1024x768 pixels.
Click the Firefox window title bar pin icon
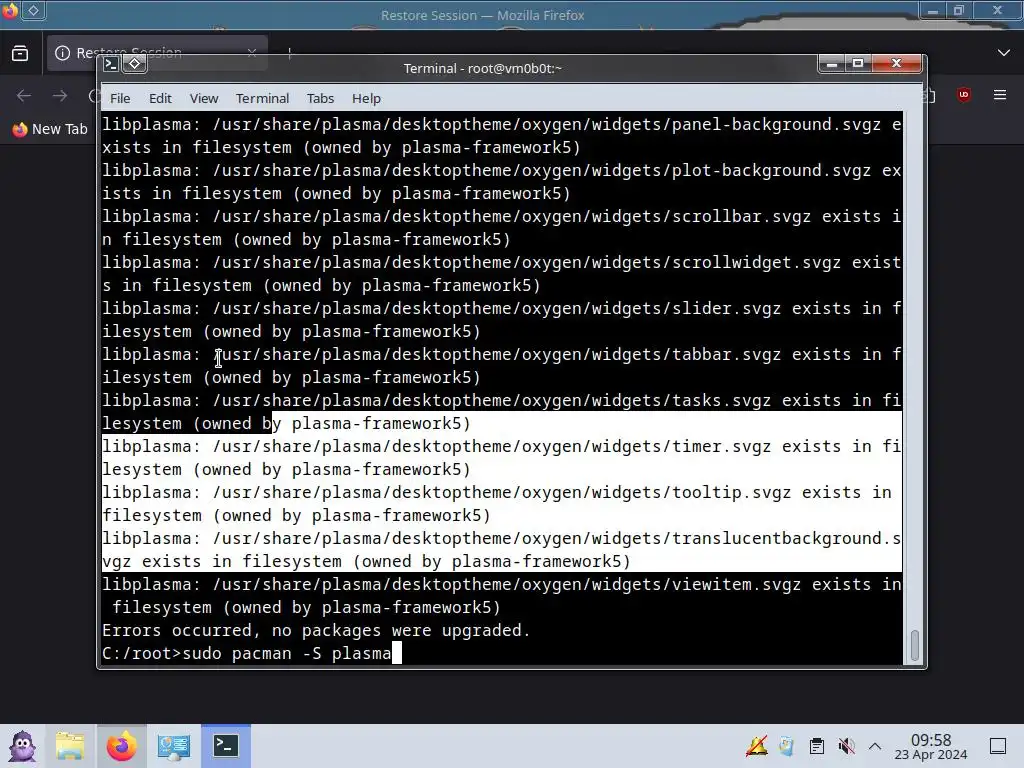click(33, 10)
